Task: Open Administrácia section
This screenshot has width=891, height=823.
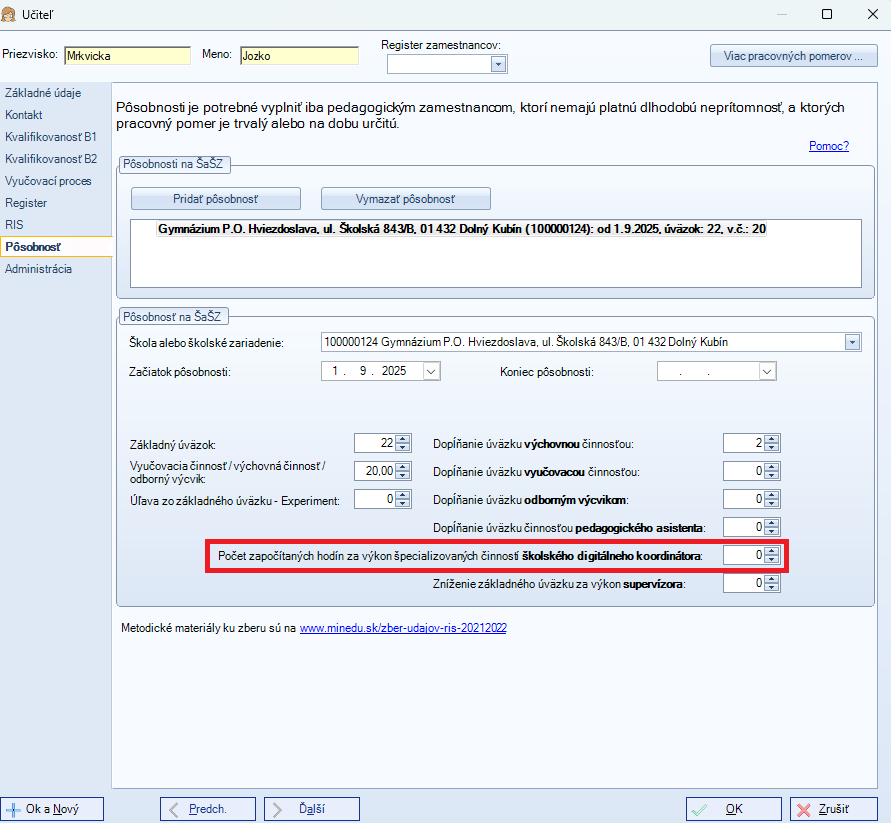Action: (38, 269)
